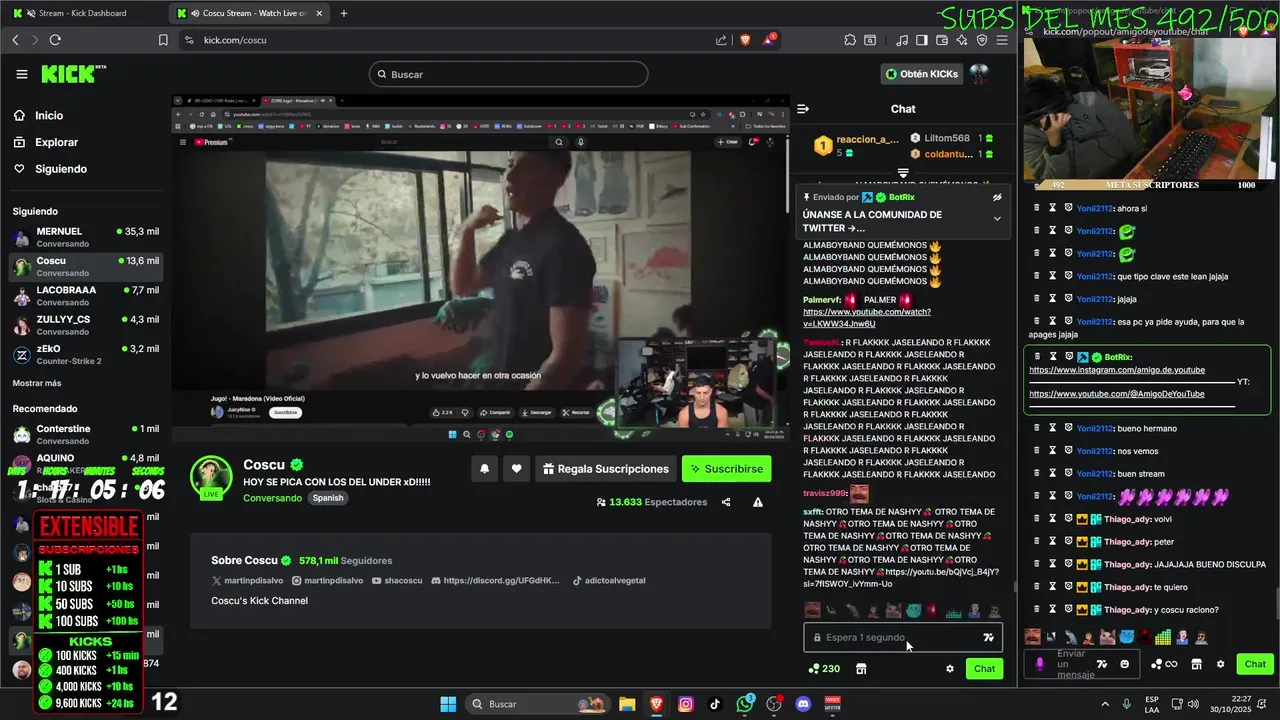The width and height of the screenshot is (1280, 720).
Task: Open the ZULLYY_CS followed channel
Action: 85,325
